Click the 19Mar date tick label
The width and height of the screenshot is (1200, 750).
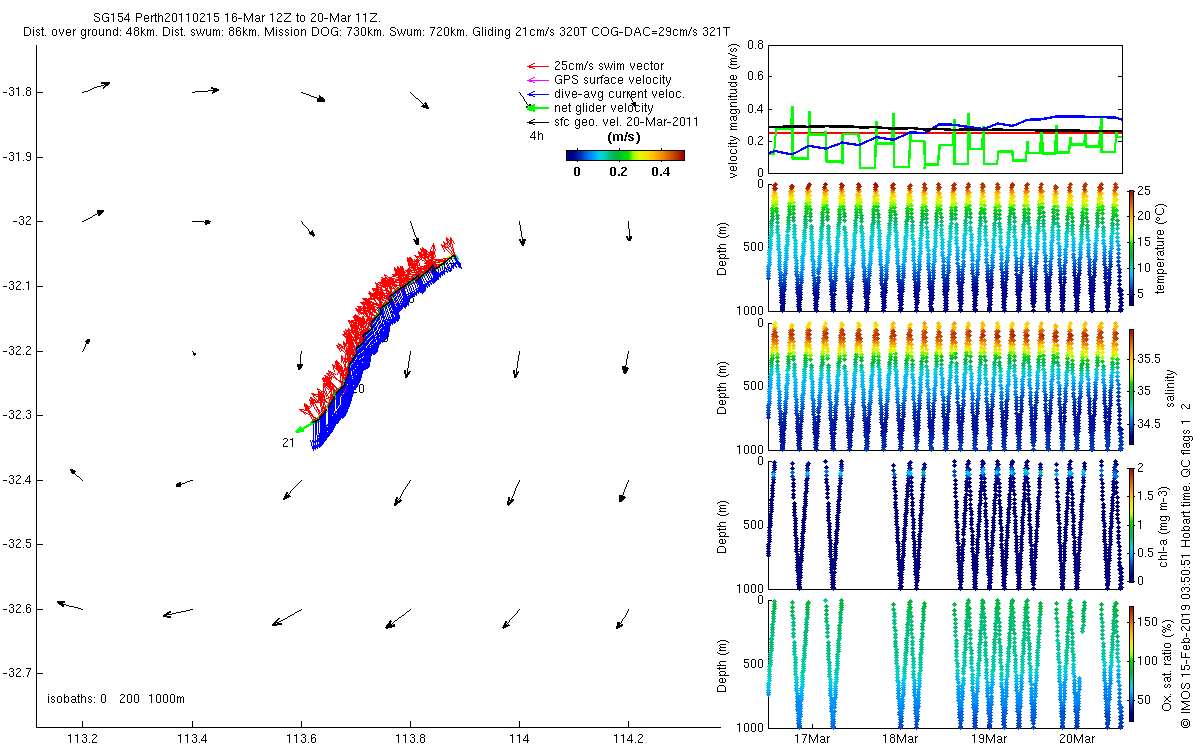[x=988, y=739]
